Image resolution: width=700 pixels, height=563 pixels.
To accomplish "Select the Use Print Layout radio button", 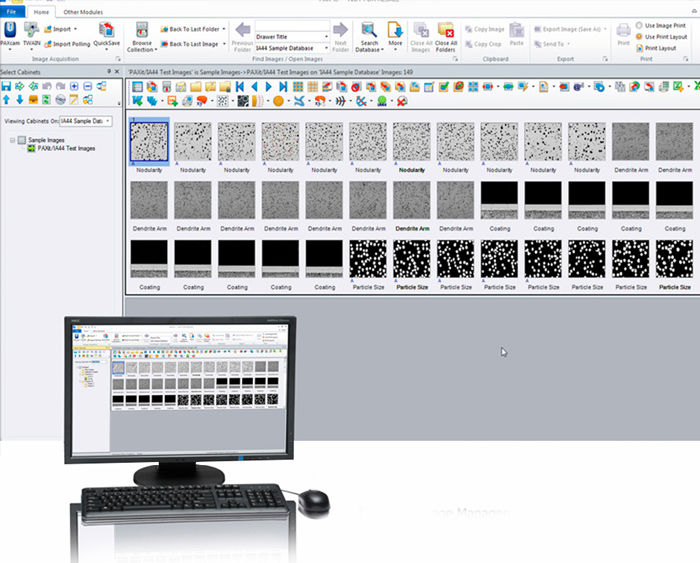I will point(640,36).
